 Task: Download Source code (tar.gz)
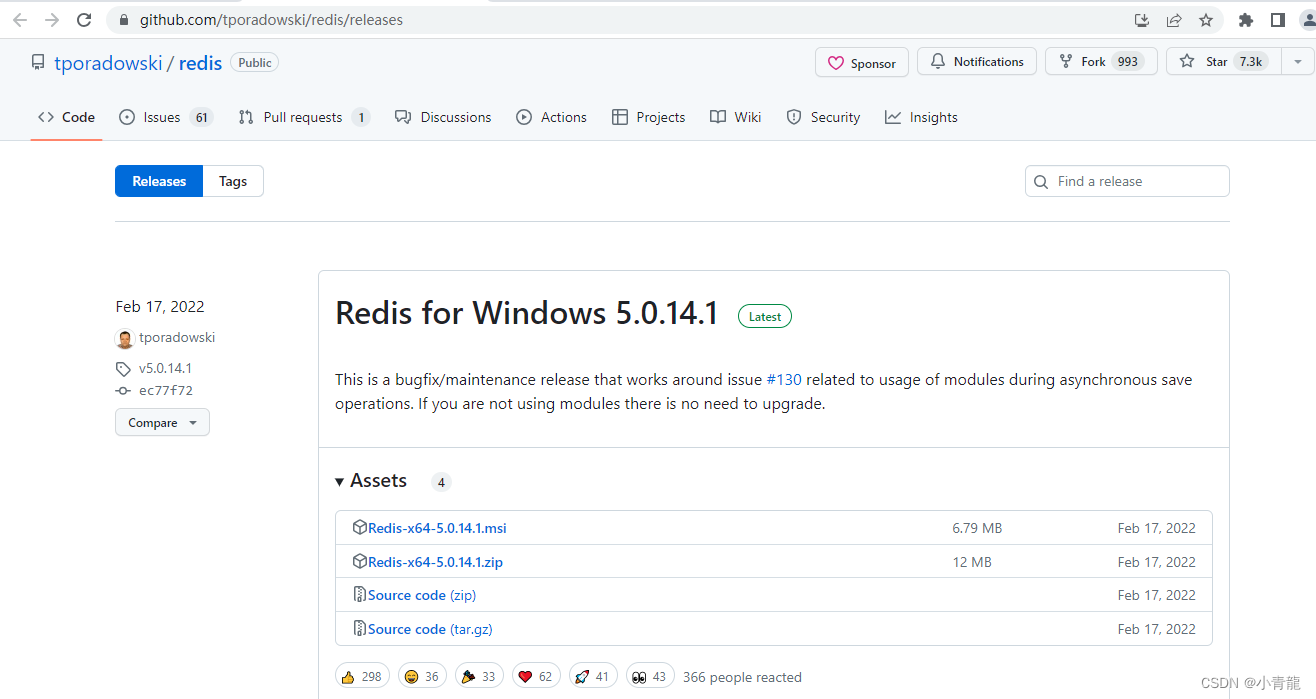430,629
